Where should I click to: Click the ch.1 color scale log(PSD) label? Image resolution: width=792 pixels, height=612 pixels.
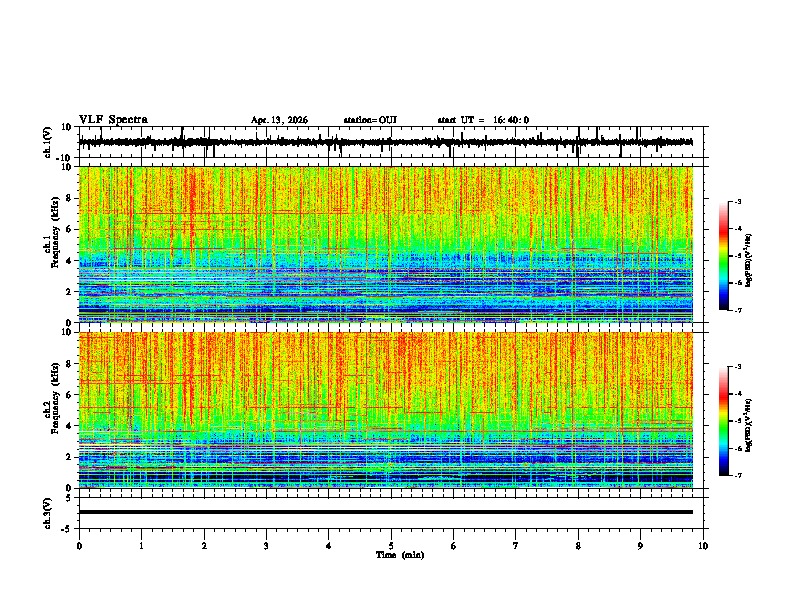click(749, 261)
